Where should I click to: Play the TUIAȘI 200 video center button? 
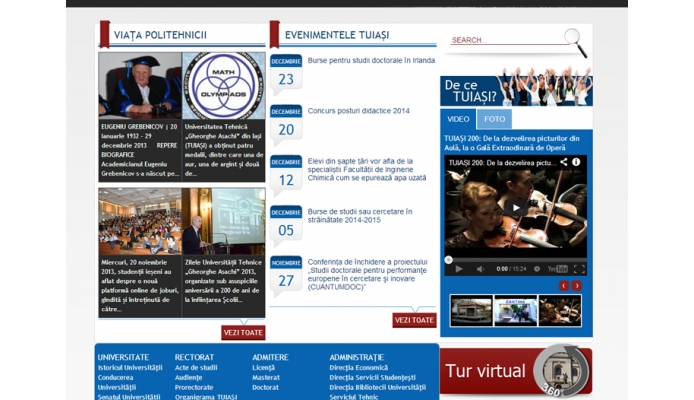tap(516, 207)
